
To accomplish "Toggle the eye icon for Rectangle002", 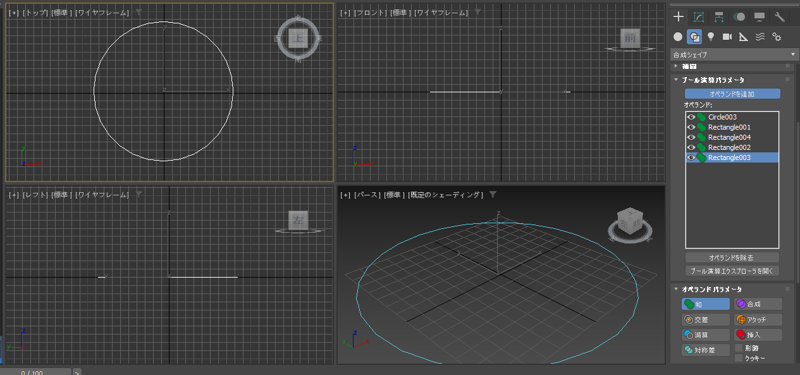I will pos(691,147).
